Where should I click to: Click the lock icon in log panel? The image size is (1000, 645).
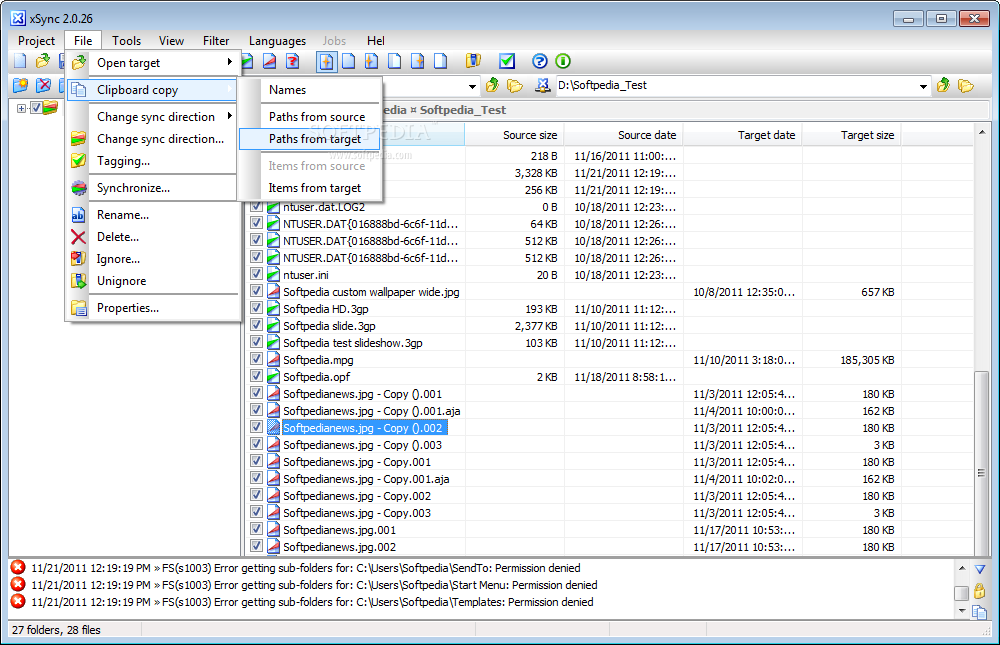[x=980, y=591]
